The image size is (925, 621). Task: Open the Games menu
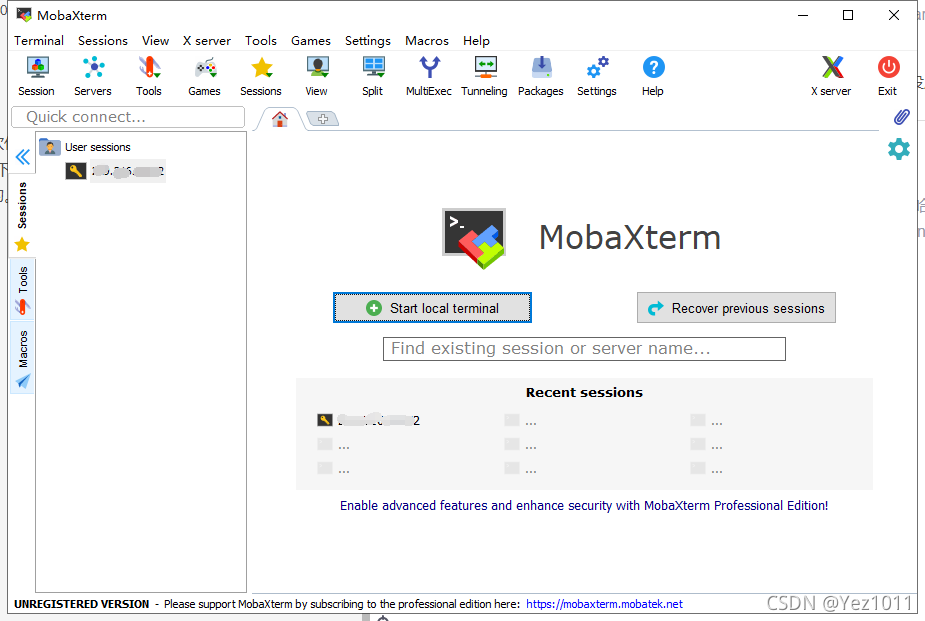coord(310,41)
